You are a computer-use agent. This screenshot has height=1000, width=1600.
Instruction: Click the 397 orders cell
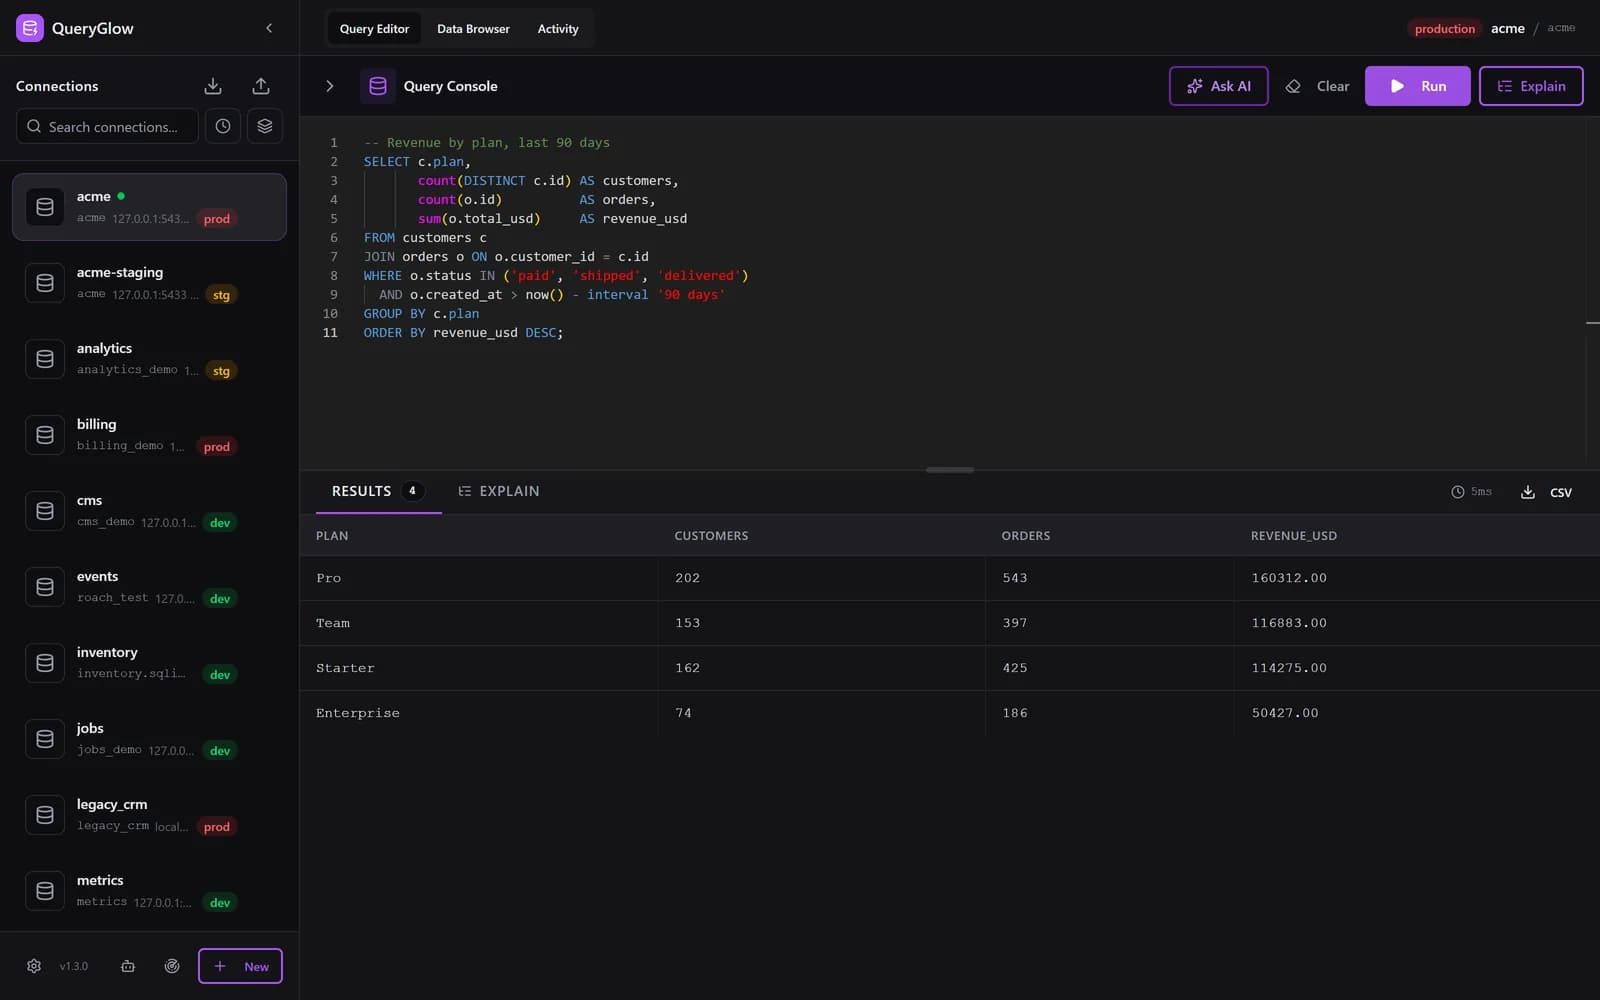[1109, 623]
